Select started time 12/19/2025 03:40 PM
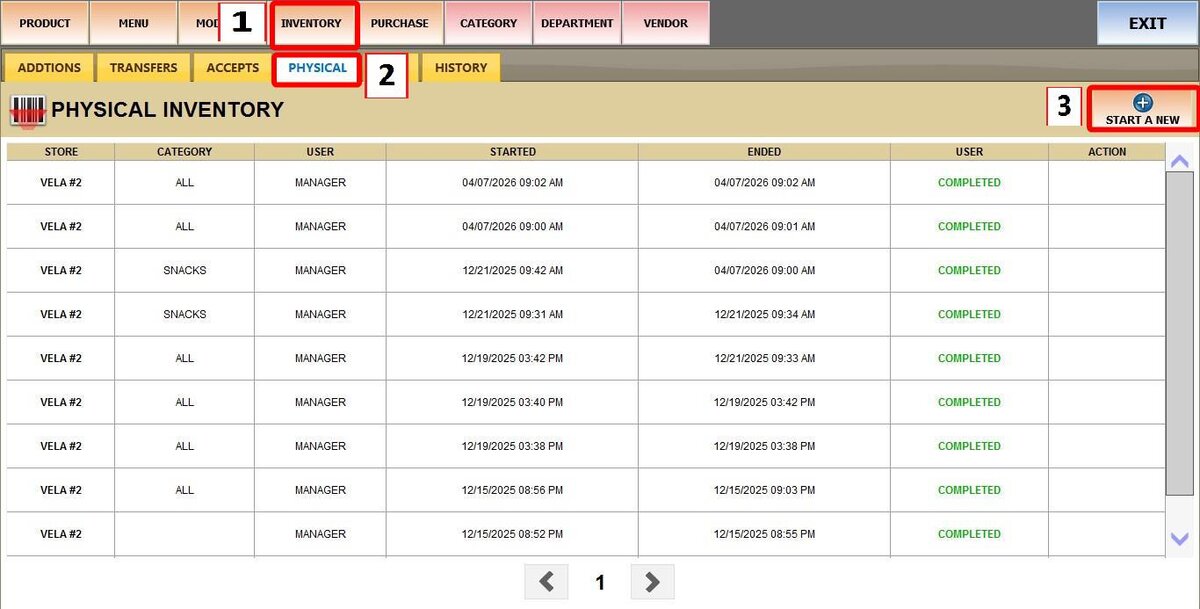The height and width of the screenshot is (609, 1200). [513, 403]
